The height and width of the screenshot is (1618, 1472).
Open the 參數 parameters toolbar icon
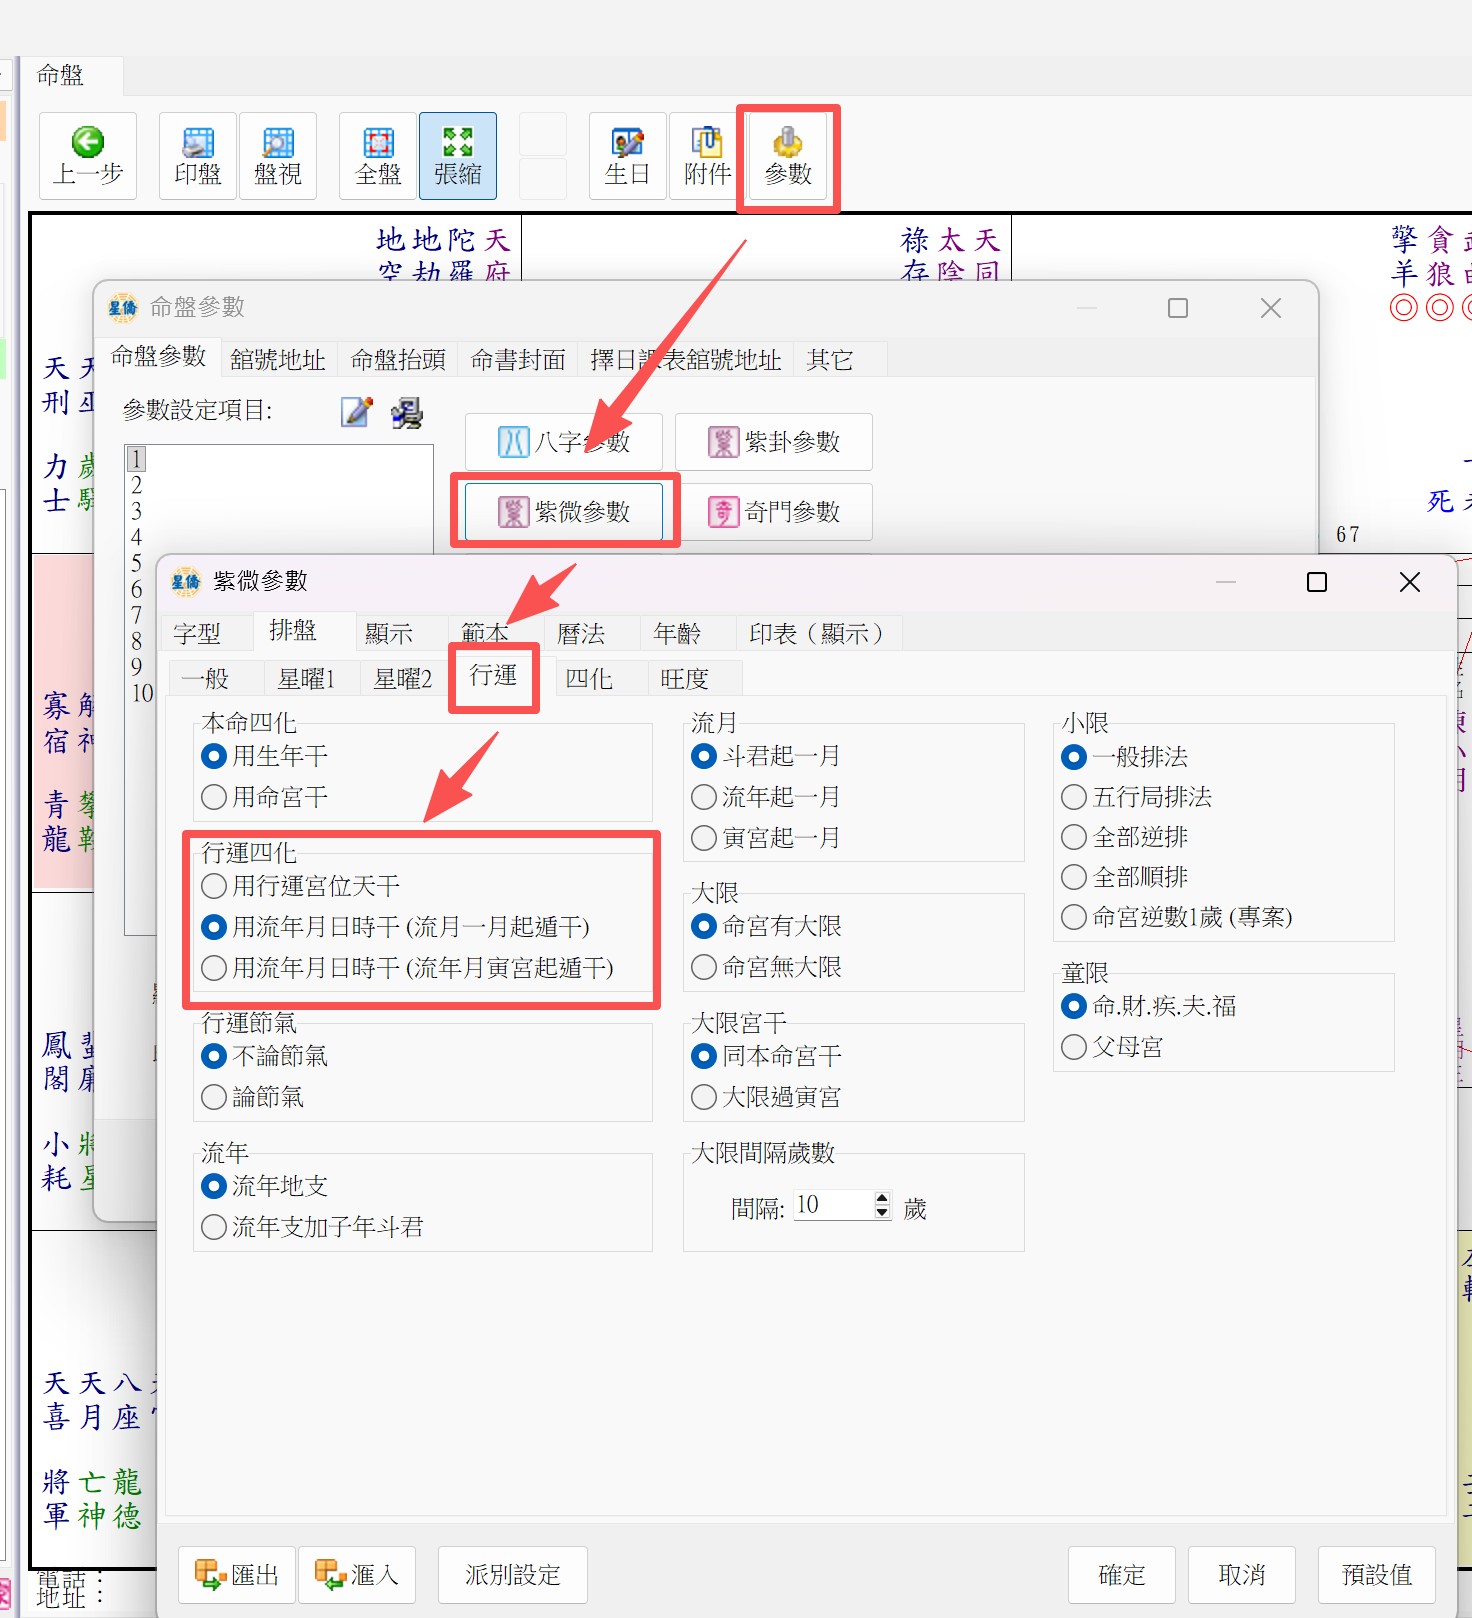point(788,143)
